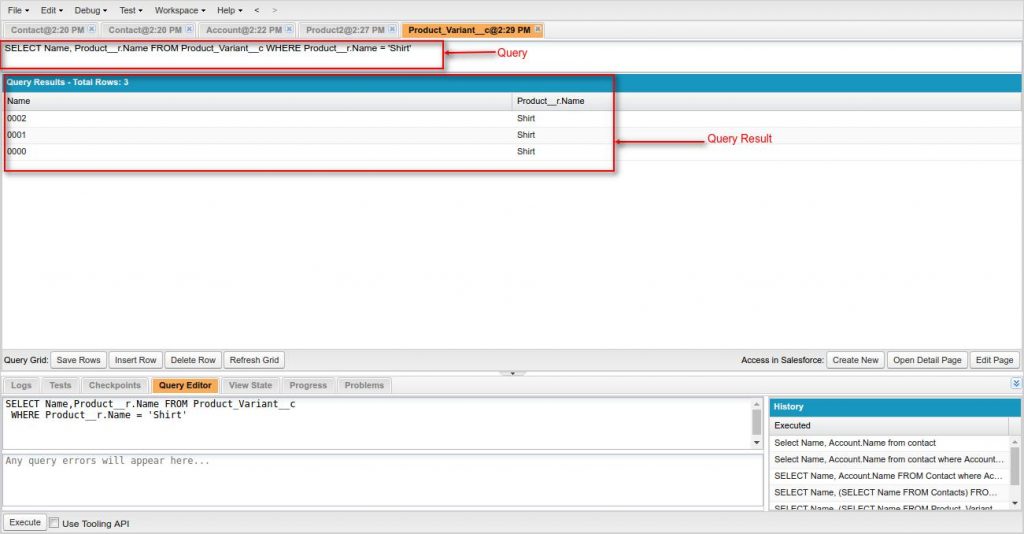1024x534 pixels.
Task: Expand the Debug menu
Action: (x=90, y=10)
